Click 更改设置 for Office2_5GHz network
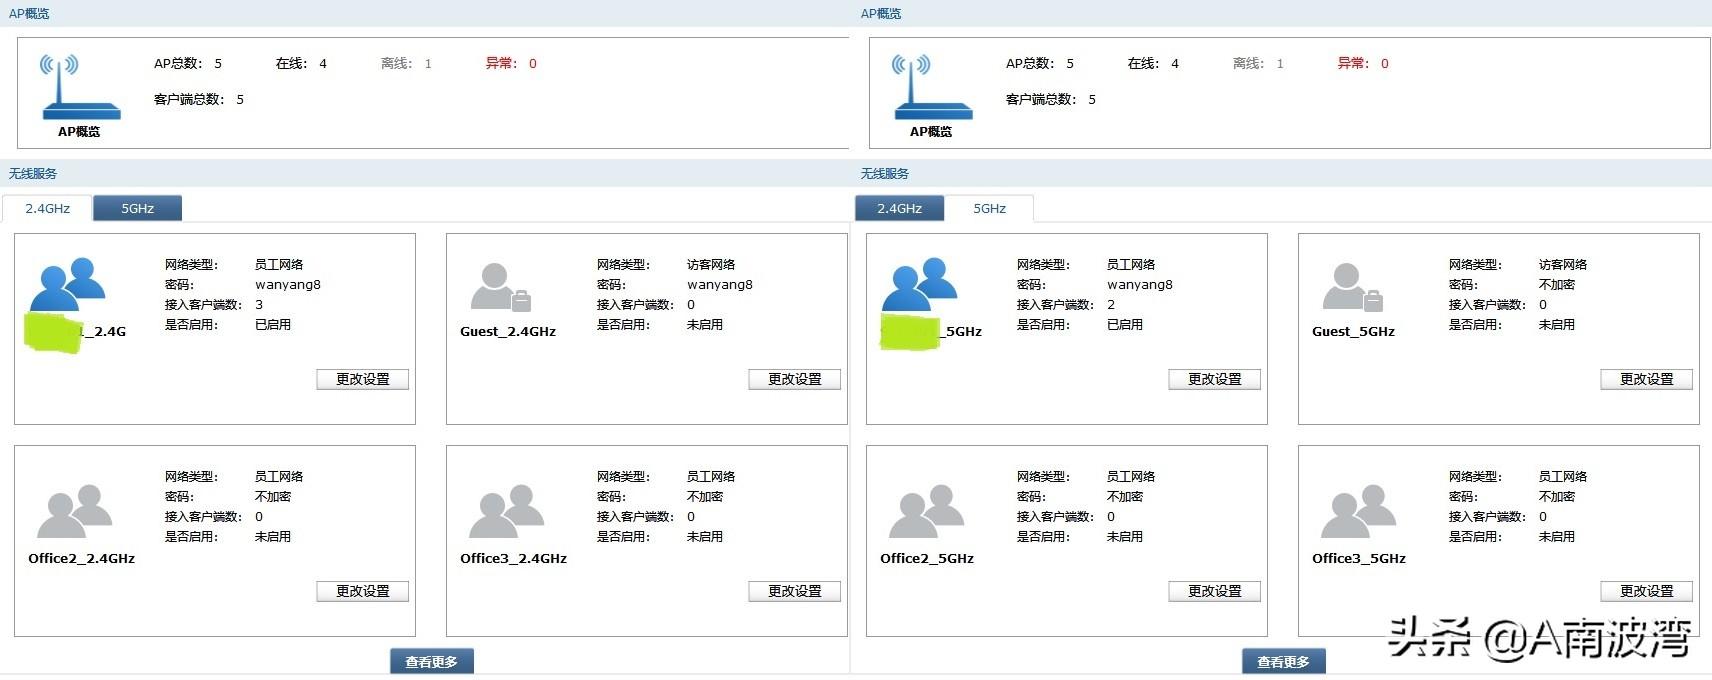 tap(1214, 591)
